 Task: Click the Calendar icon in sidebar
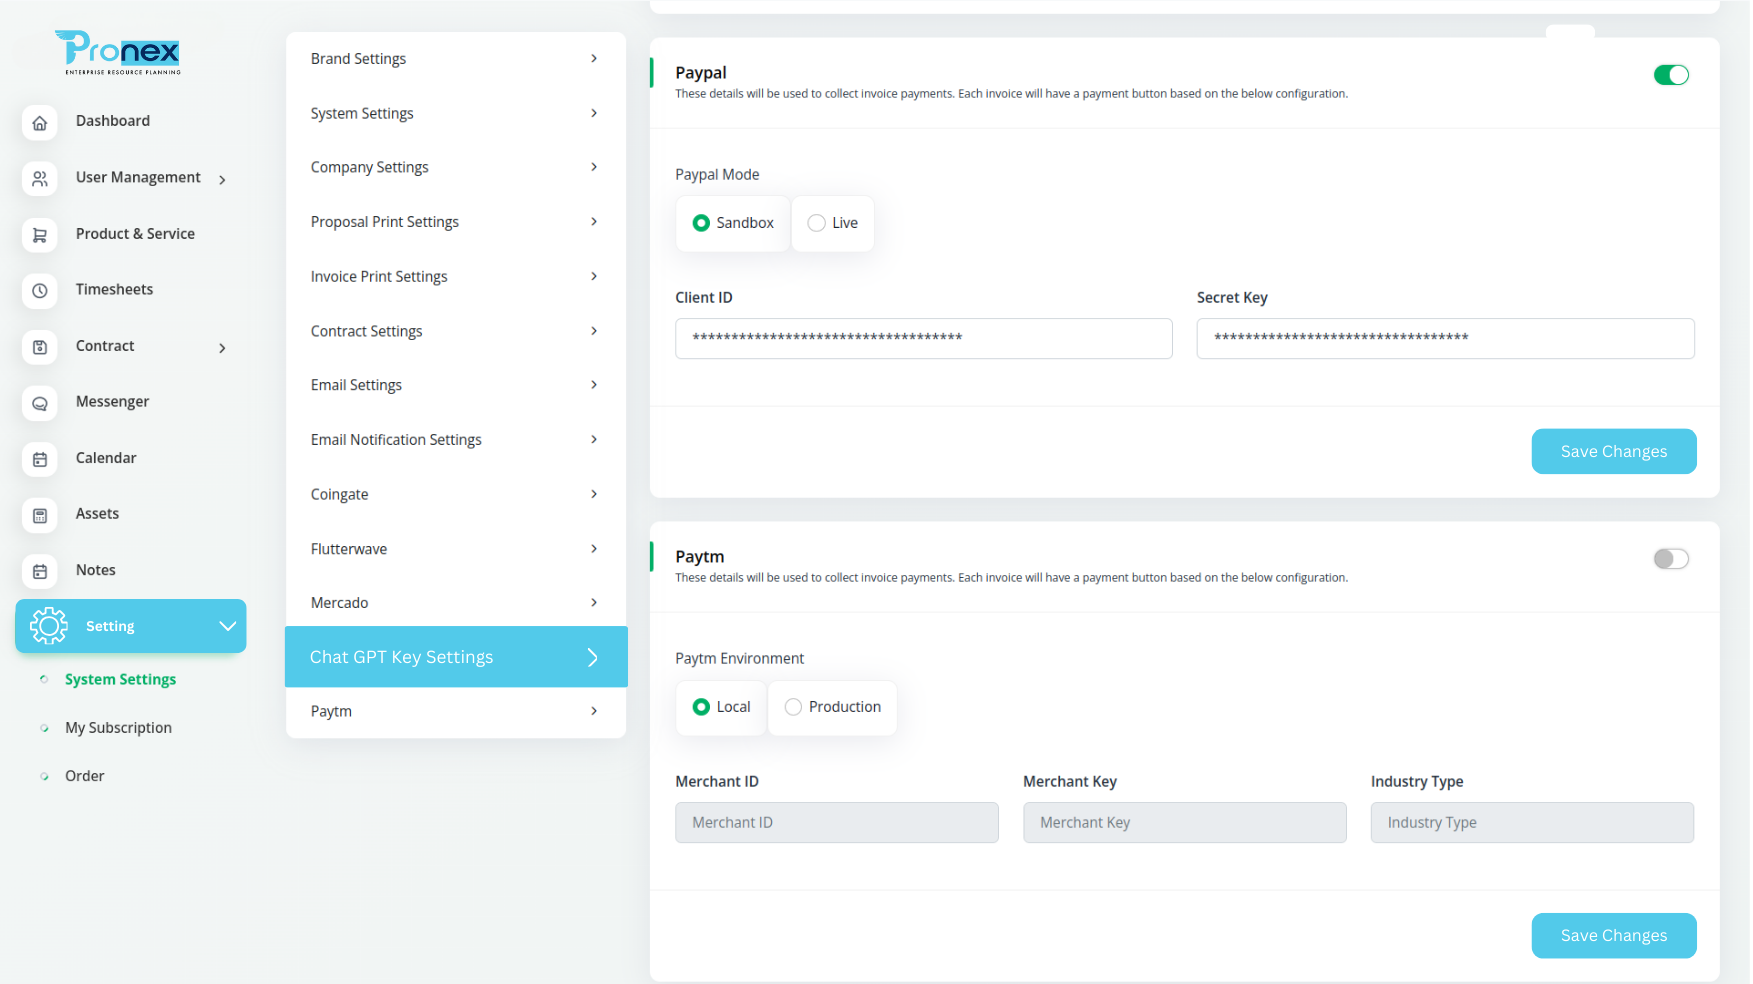(40, 459)
